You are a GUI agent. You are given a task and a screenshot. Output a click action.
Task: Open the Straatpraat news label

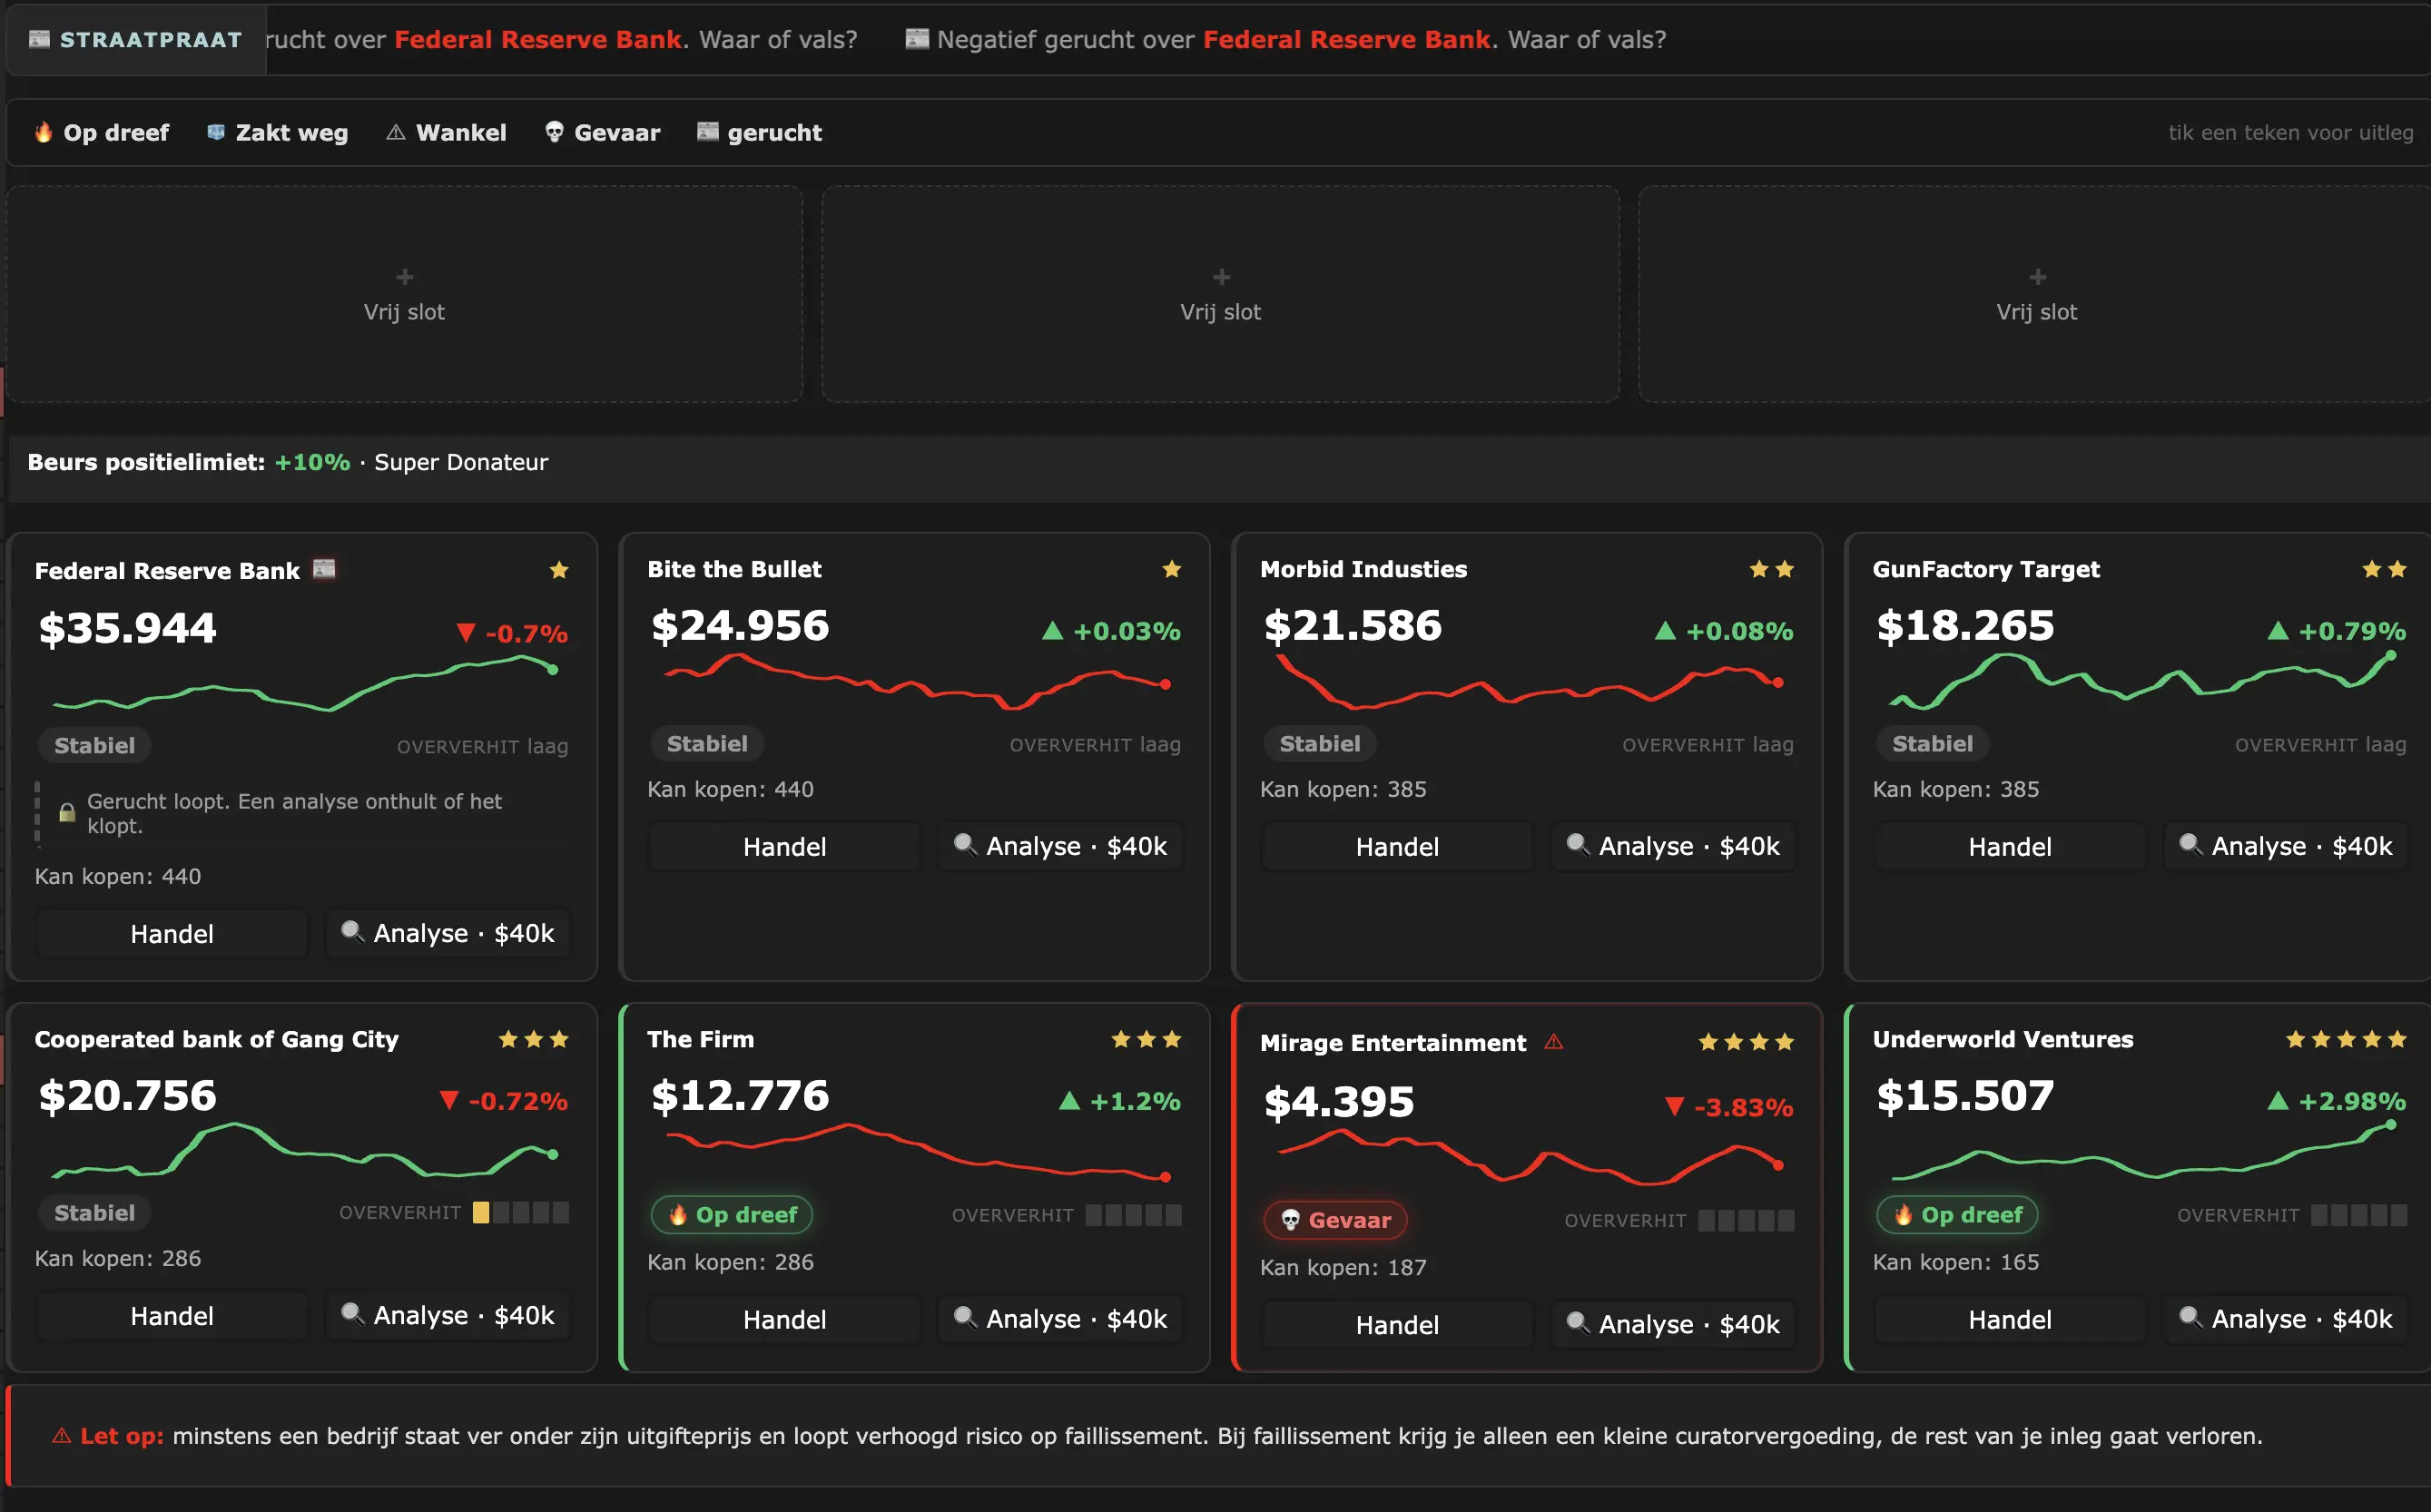tap(137, 40)
